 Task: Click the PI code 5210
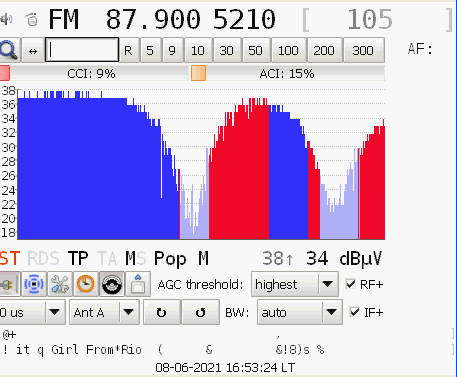click(x=244, y=20)
